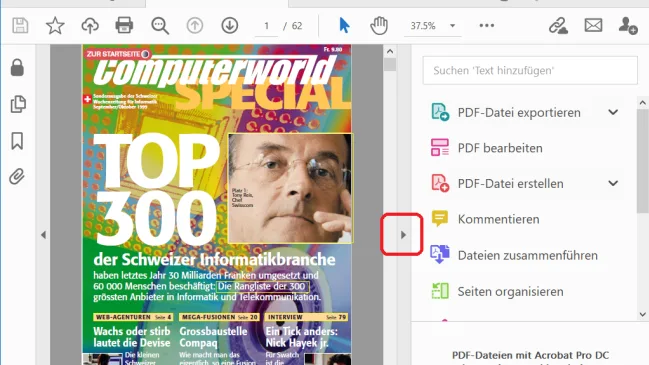The width and height of the screenshot is (649, 365).
Task: Click the Suchen 'Text hinzufügen' search field
Action: (x=530, y=70)
